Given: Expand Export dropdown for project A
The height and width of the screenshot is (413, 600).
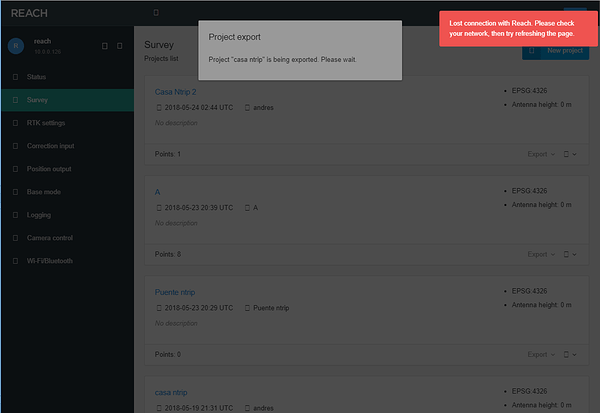Looking at the screenshot, I should pos(541,255).
